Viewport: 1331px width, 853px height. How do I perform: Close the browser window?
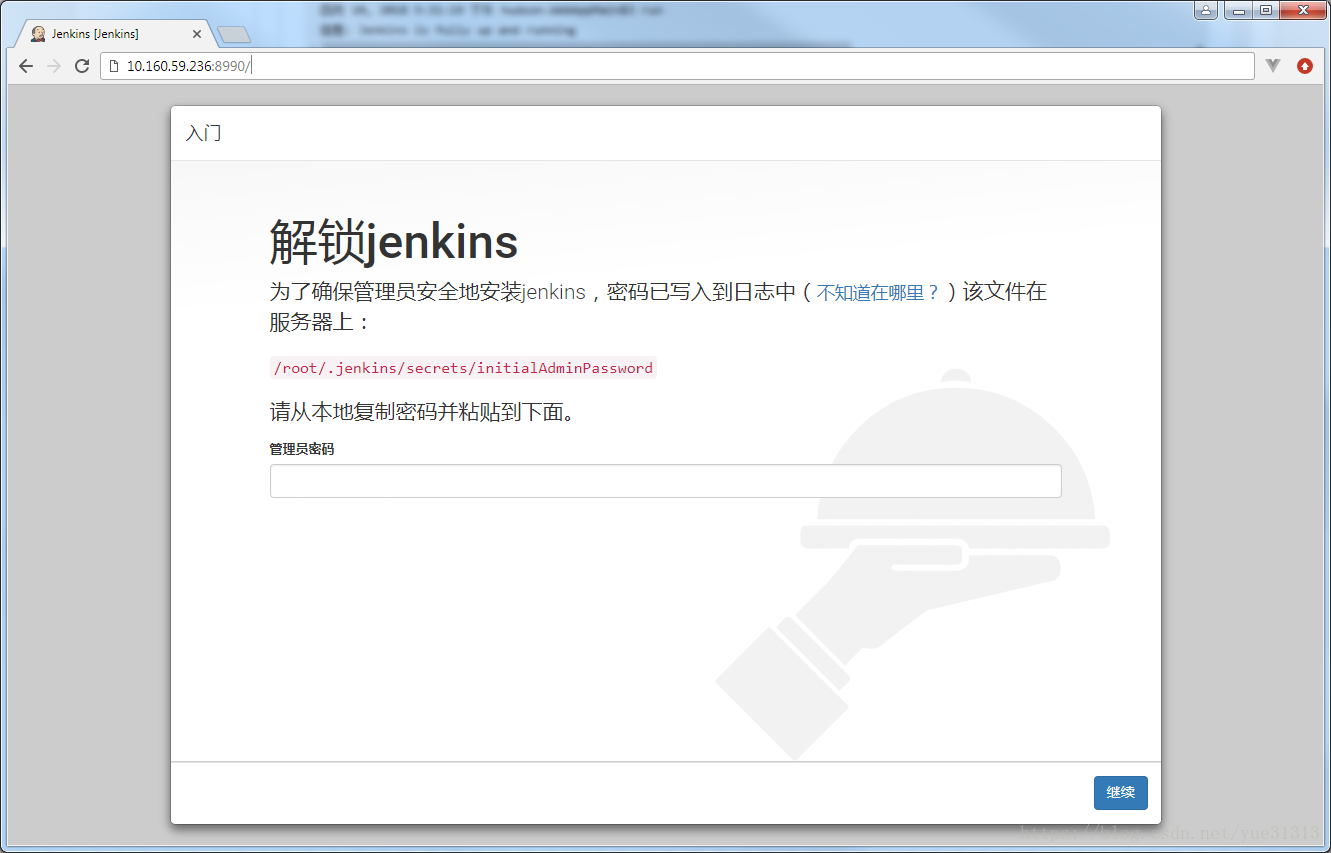click(x=1302, y=9)
